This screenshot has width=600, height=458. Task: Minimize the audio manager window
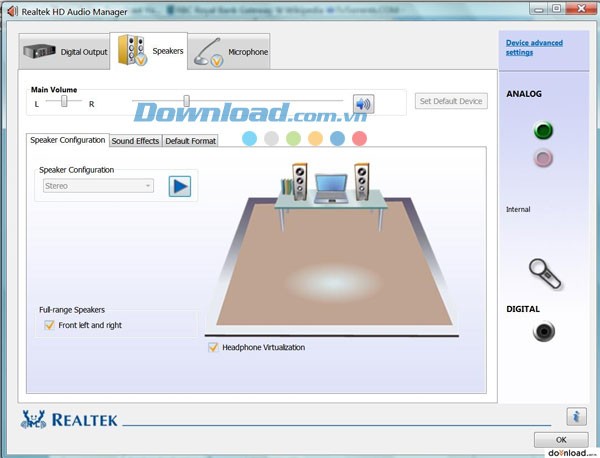coord(539,8)
